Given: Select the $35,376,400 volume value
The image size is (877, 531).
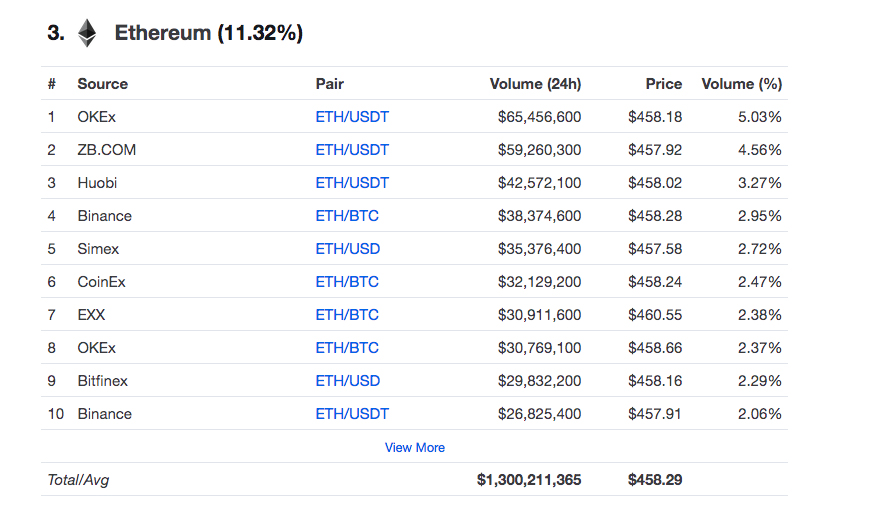Looking at the screenshot, I should 539,249.
